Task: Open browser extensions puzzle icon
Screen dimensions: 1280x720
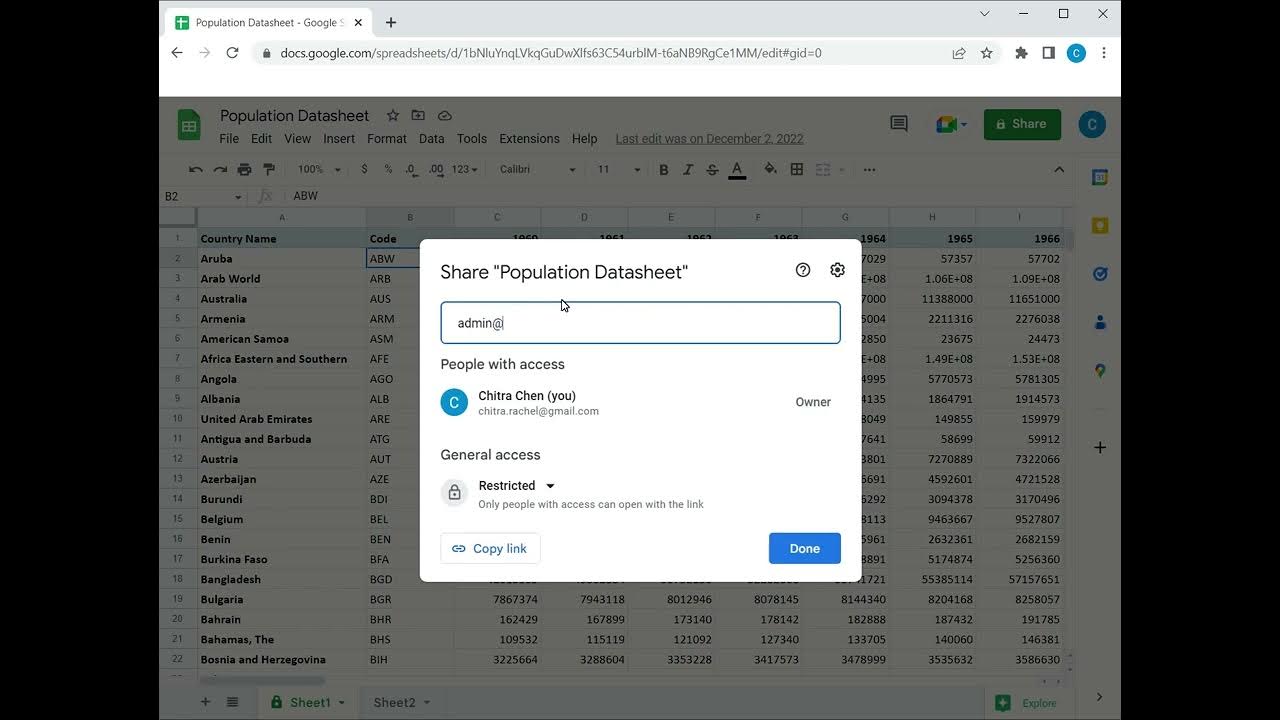Action: tap(1021, 53)
